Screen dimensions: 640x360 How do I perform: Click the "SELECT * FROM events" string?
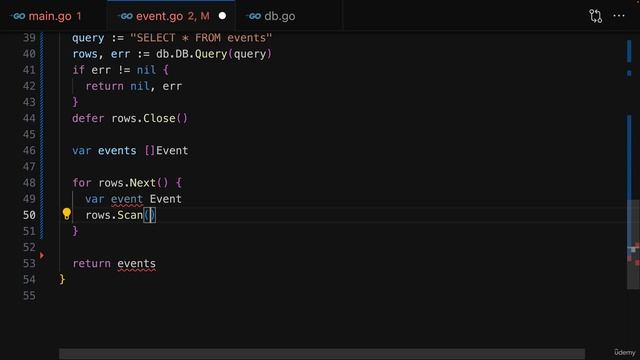pos(201,38)
